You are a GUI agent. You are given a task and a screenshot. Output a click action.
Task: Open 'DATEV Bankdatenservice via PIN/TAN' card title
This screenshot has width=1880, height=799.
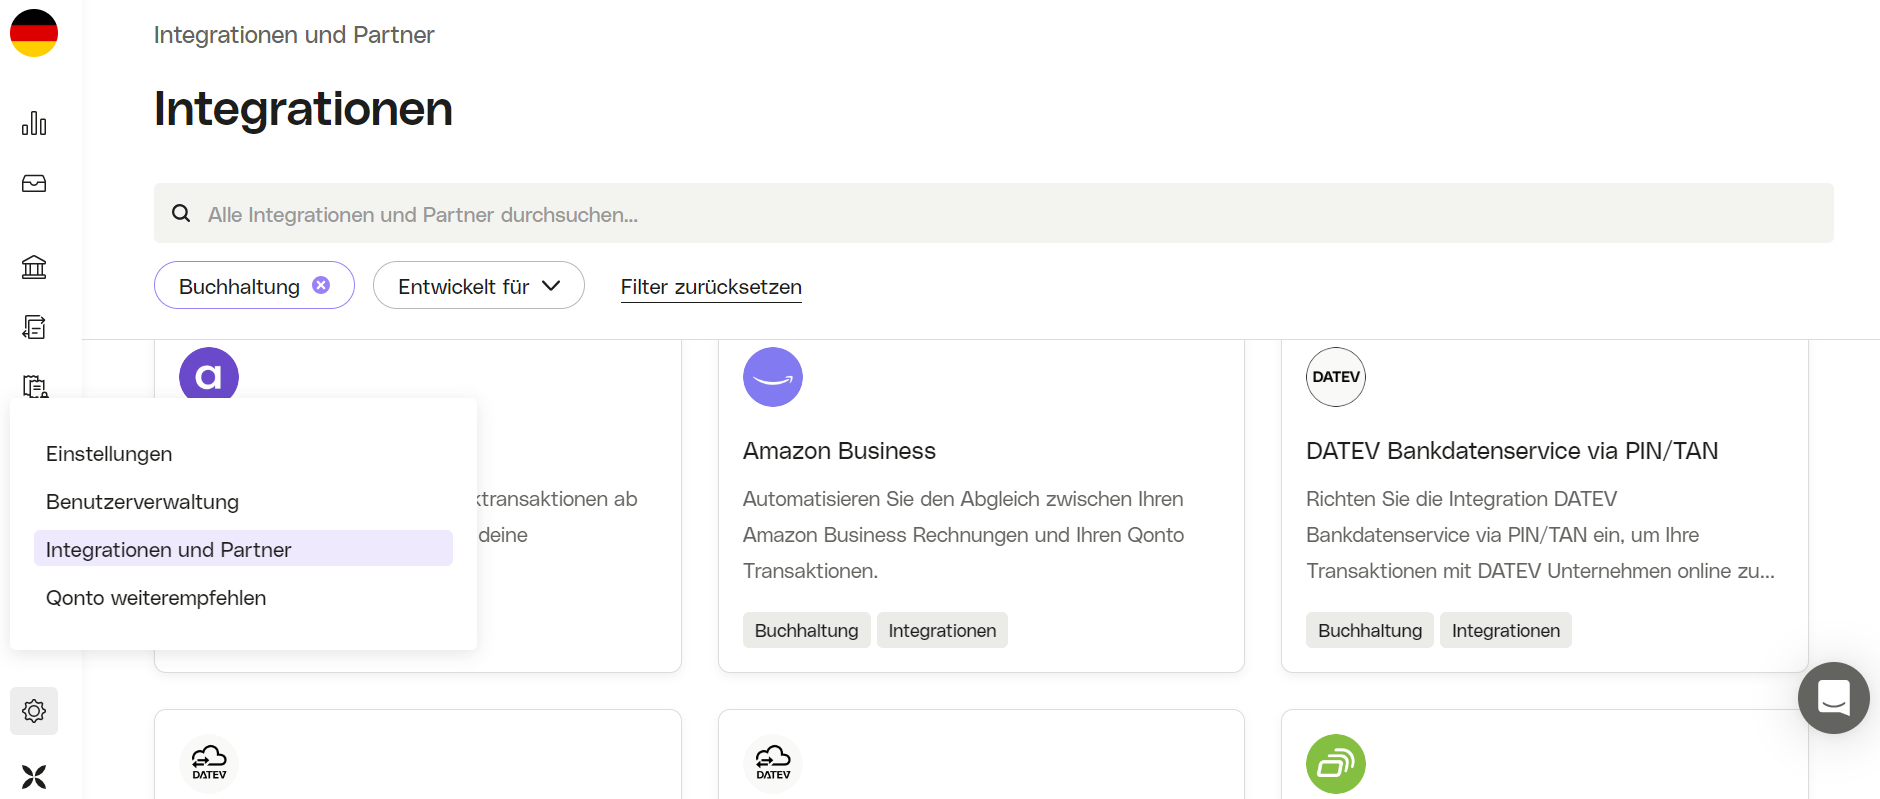pos(1512,451)
